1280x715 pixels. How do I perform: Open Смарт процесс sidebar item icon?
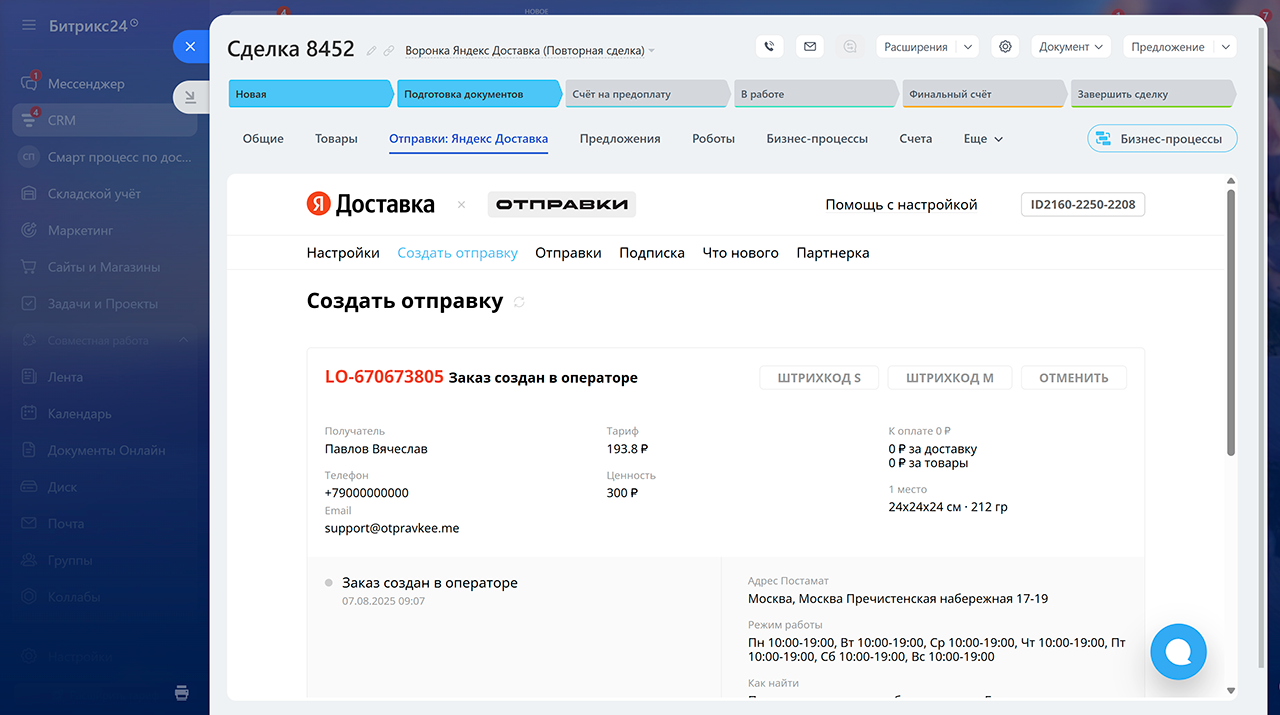click(x=29, y=157)
